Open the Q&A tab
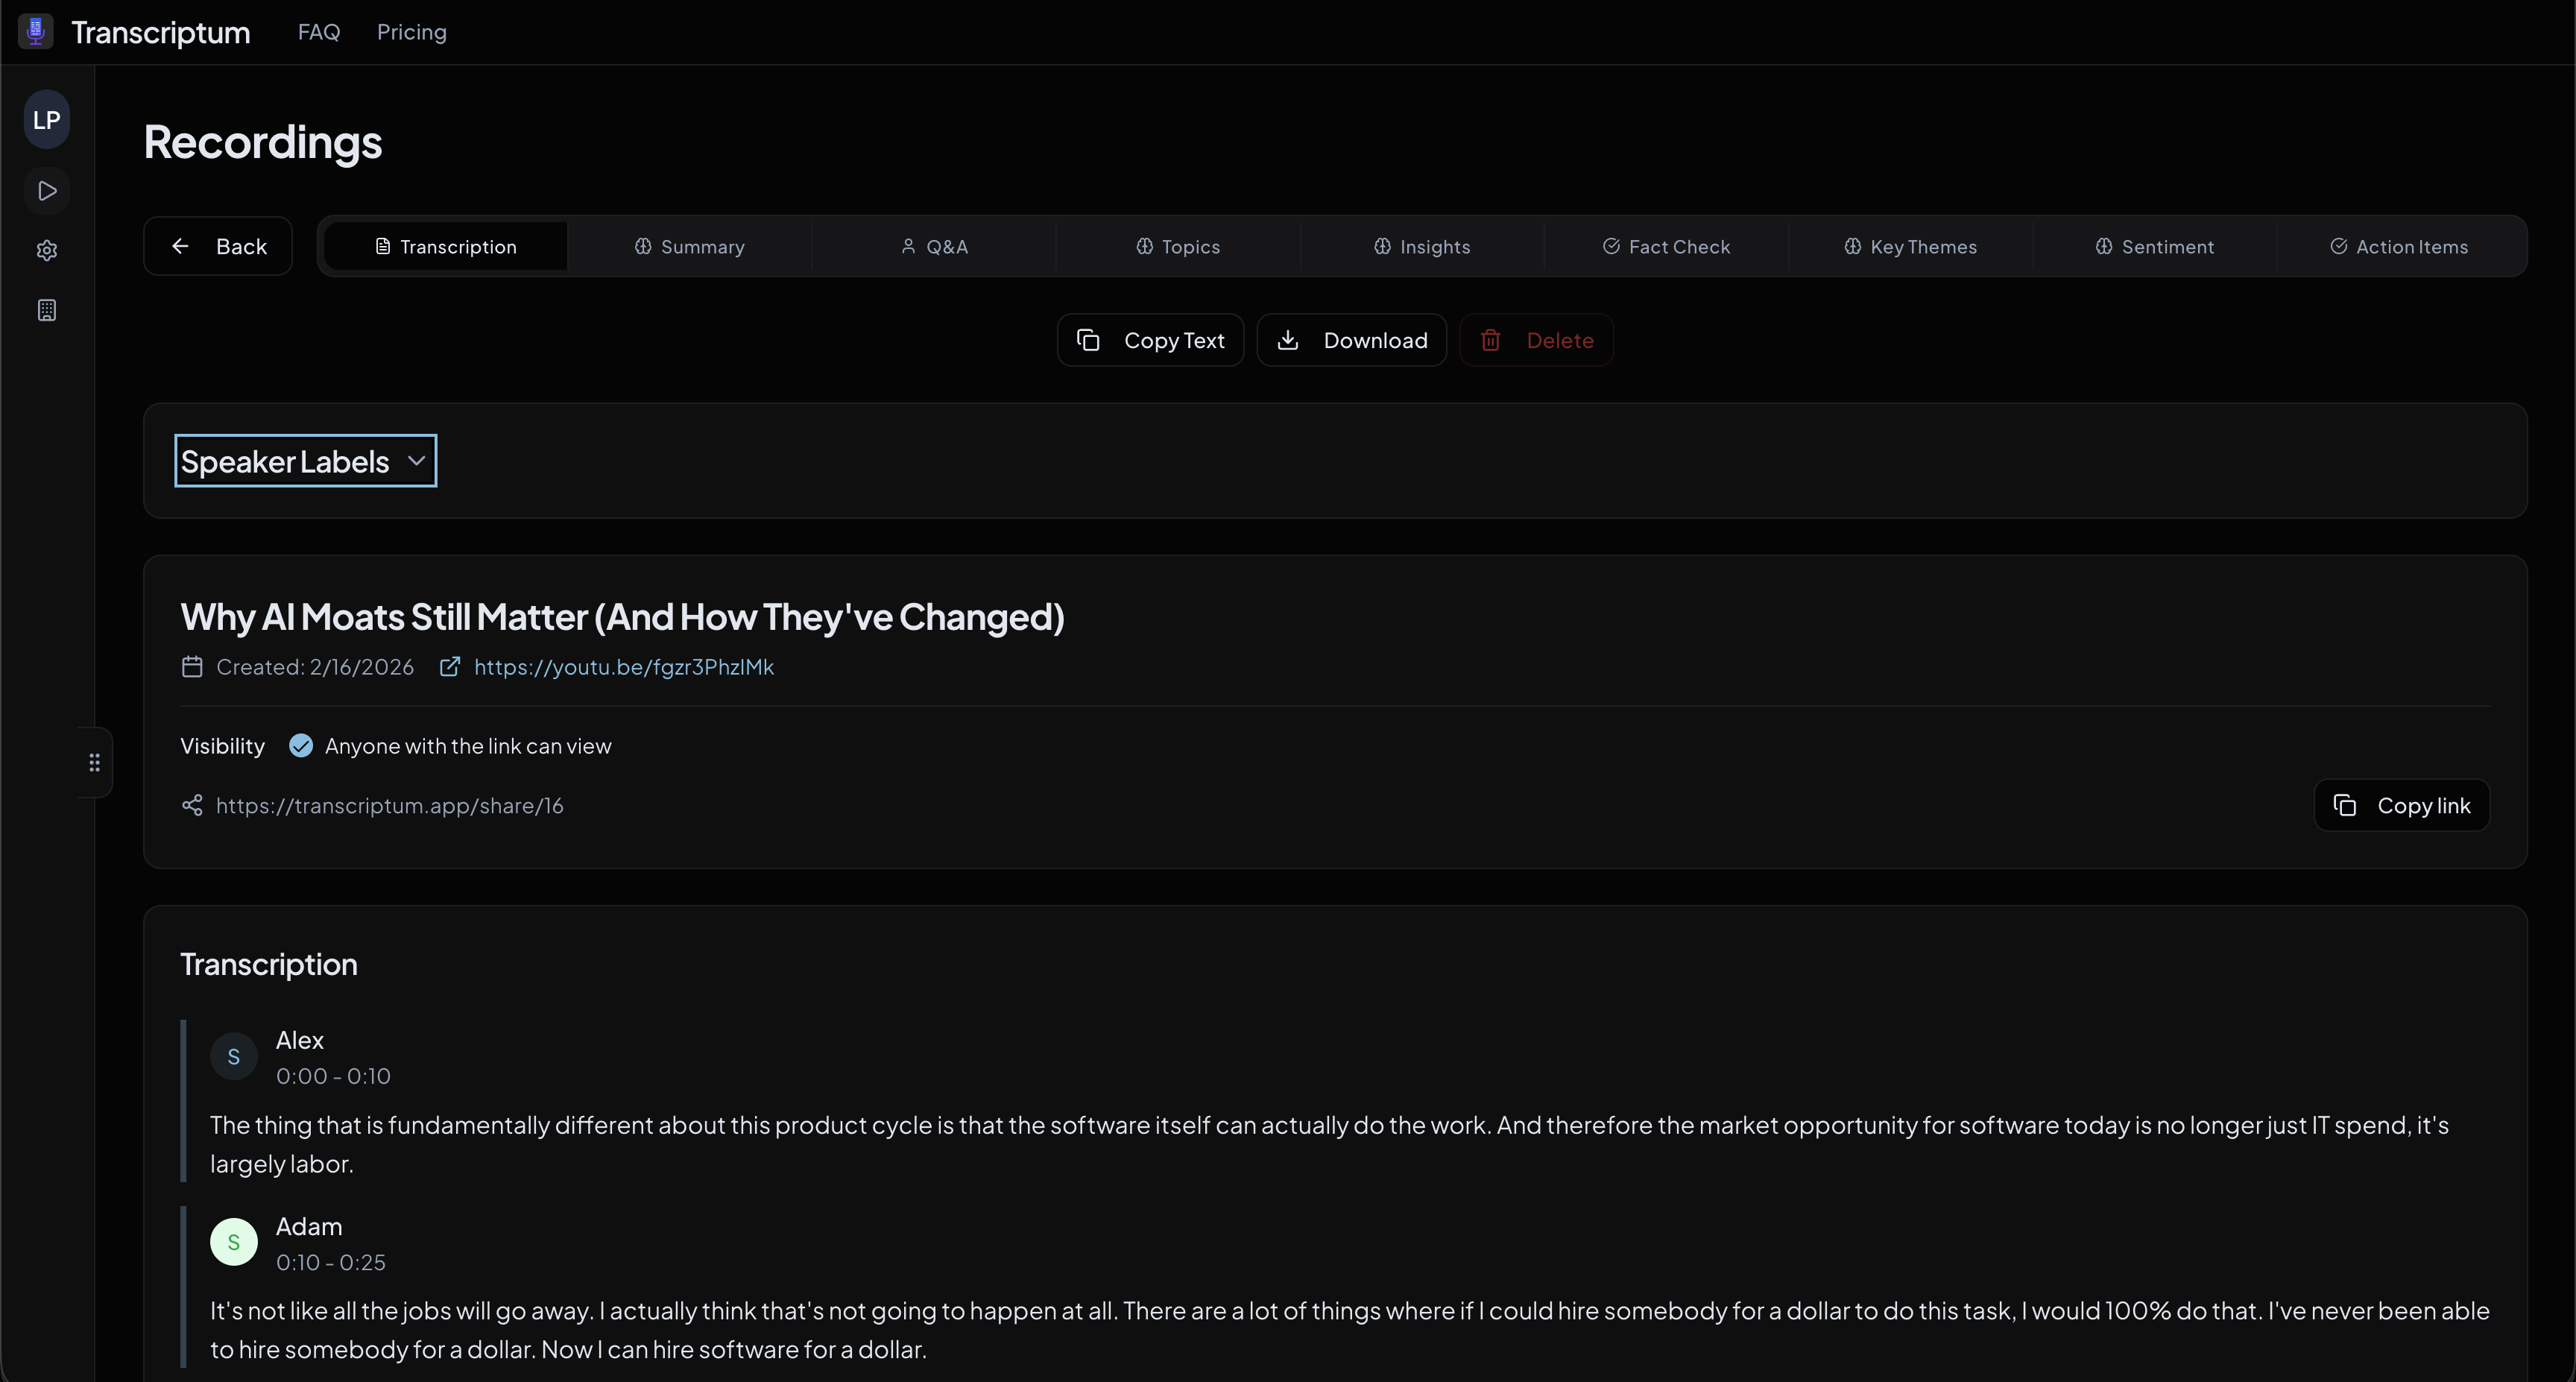Viewport: 2576px width, 1382px height. pos(934,246)
